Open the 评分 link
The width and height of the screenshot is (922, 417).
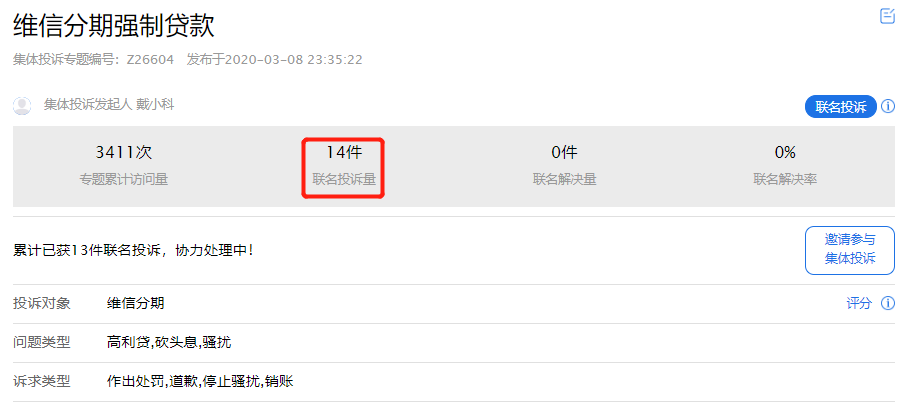tap(859, 303)
